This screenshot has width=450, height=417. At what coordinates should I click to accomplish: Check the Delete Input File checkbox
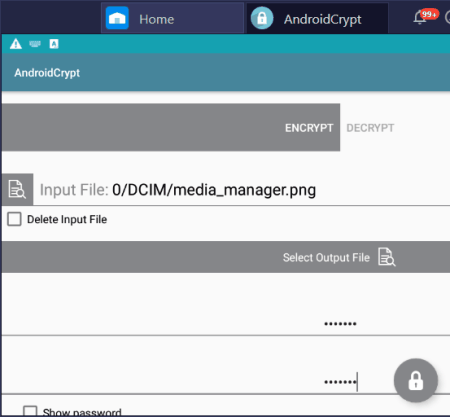(14, 219)
